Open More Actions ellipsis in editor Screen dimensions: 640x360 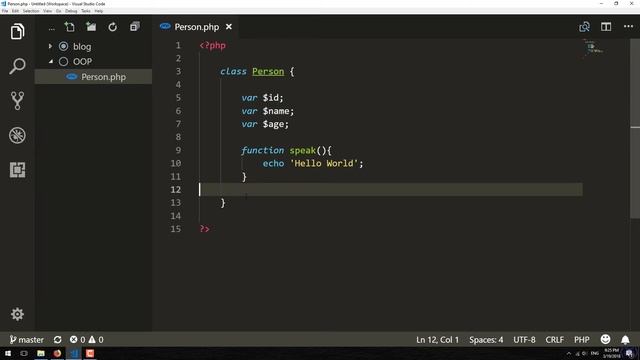(629, 27)
